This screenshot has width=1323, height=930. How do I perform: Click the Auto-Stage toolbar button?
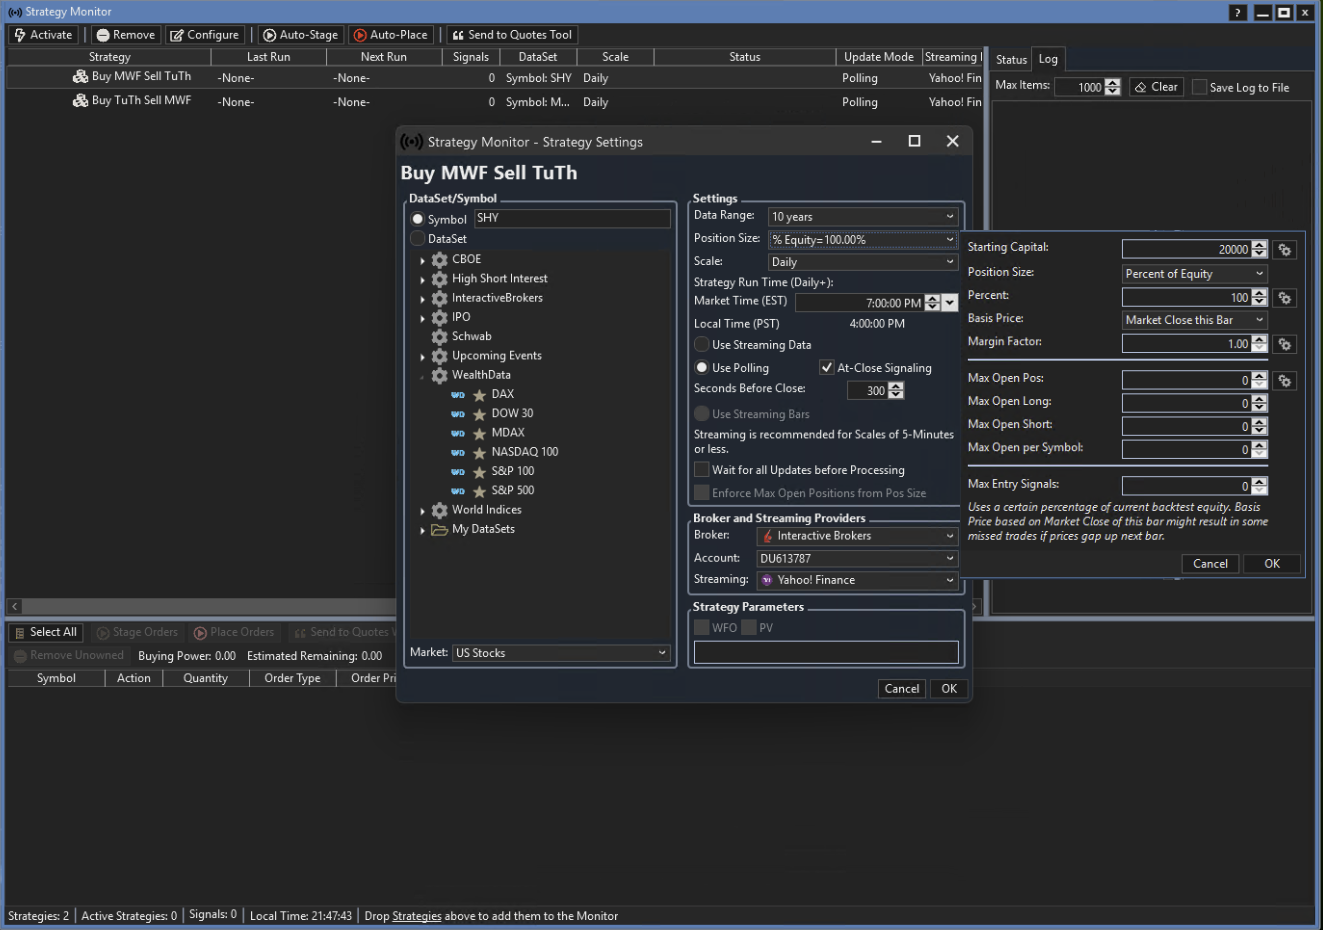click(299, 35)
